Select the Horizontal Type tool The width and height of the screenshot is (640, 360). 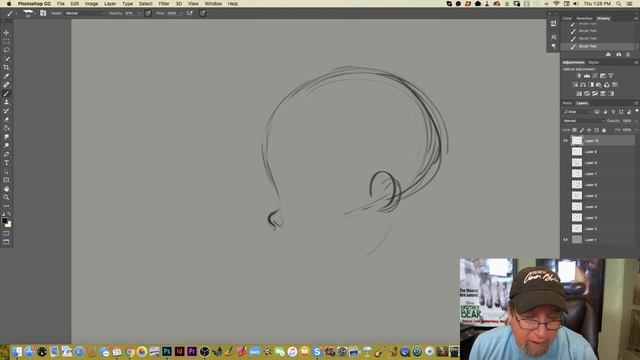pos(6,163)
